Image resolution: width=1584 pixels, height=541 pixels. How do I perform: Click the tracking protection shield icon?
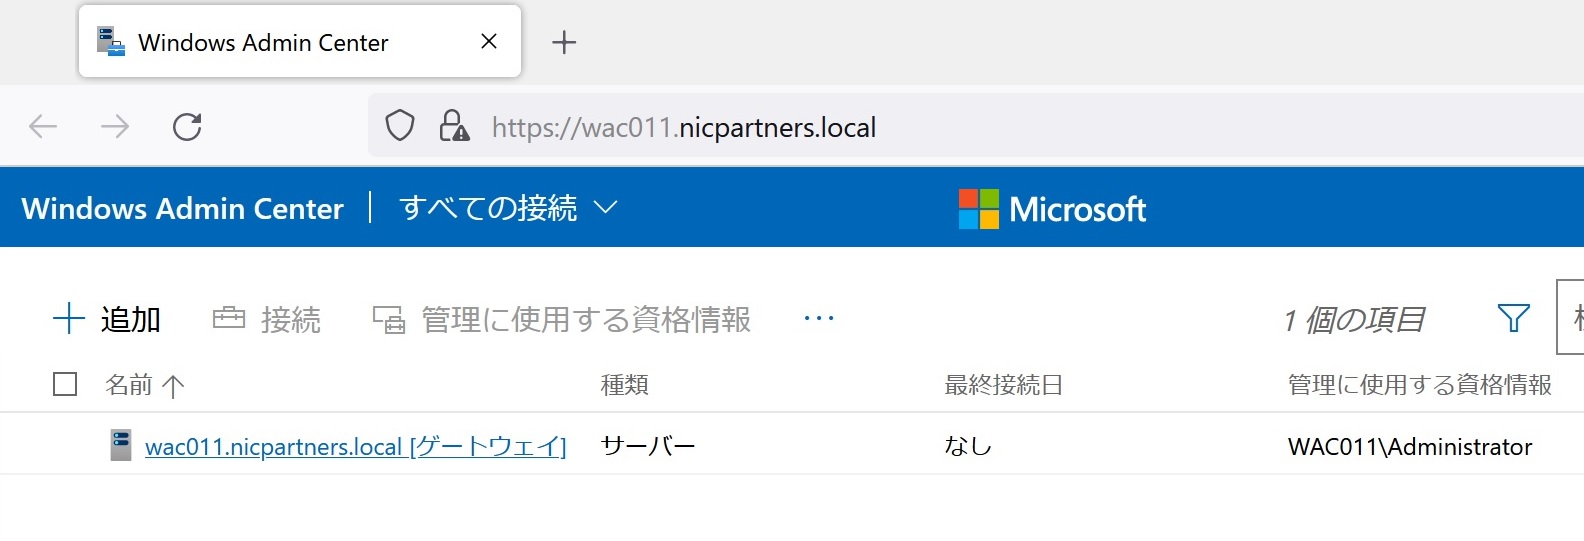pos(400,126)
